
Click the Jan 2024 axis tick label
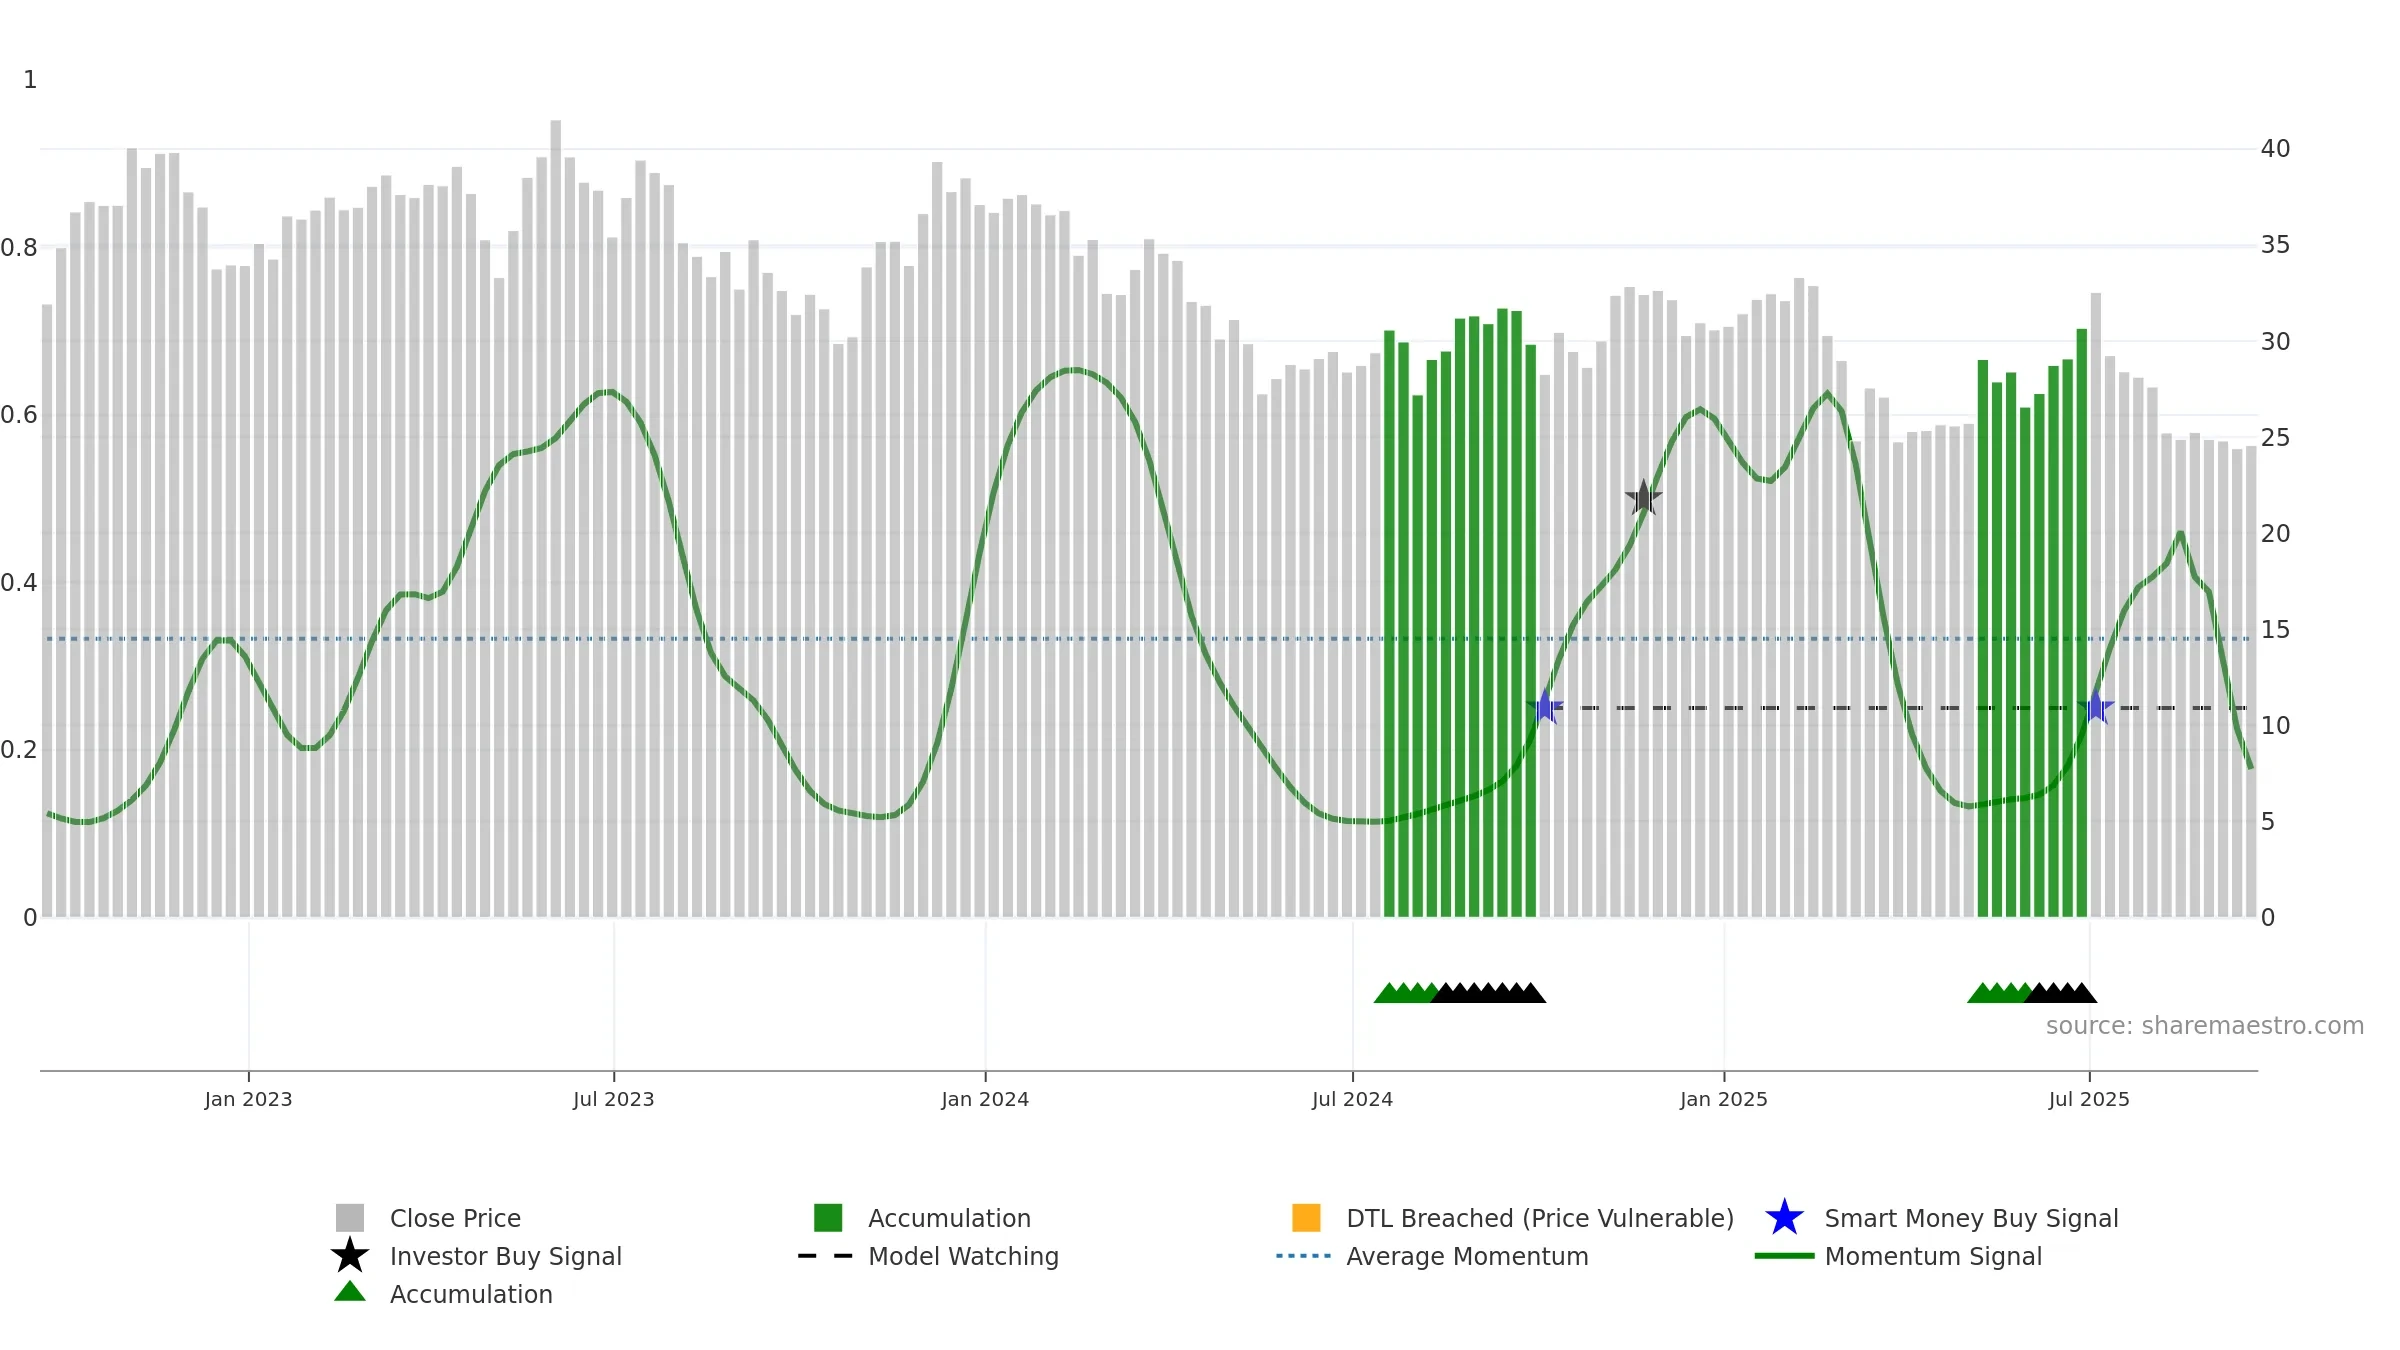tap(985, 1100)
